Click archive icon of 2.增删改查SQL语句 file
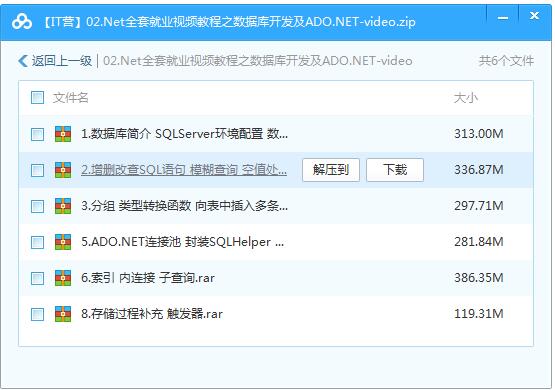This screenshot has height=390, width=555. click(x=63, y=170)
